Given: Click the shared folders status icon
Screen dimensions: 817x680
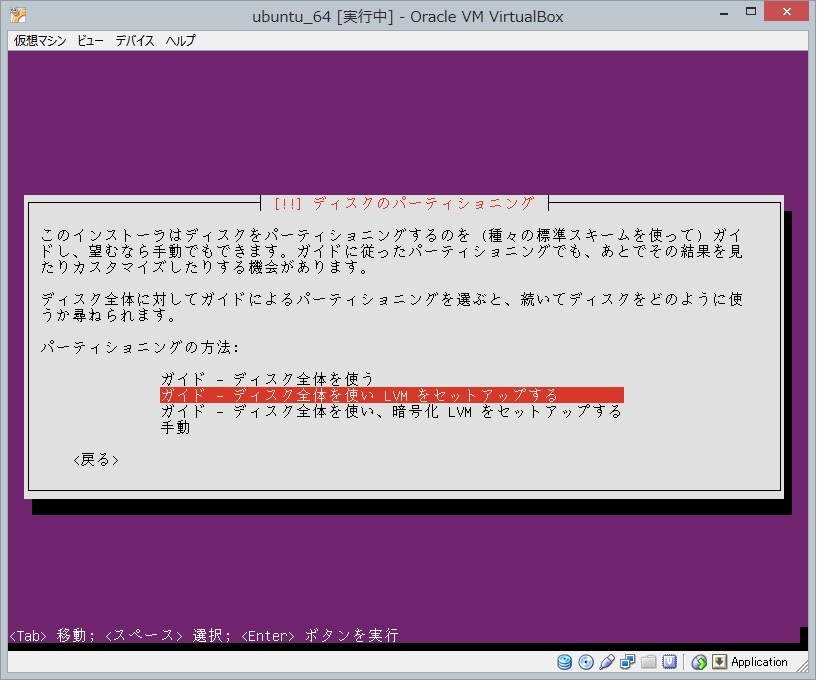Looking at the screenshot, I should click(x=648, y=662).
